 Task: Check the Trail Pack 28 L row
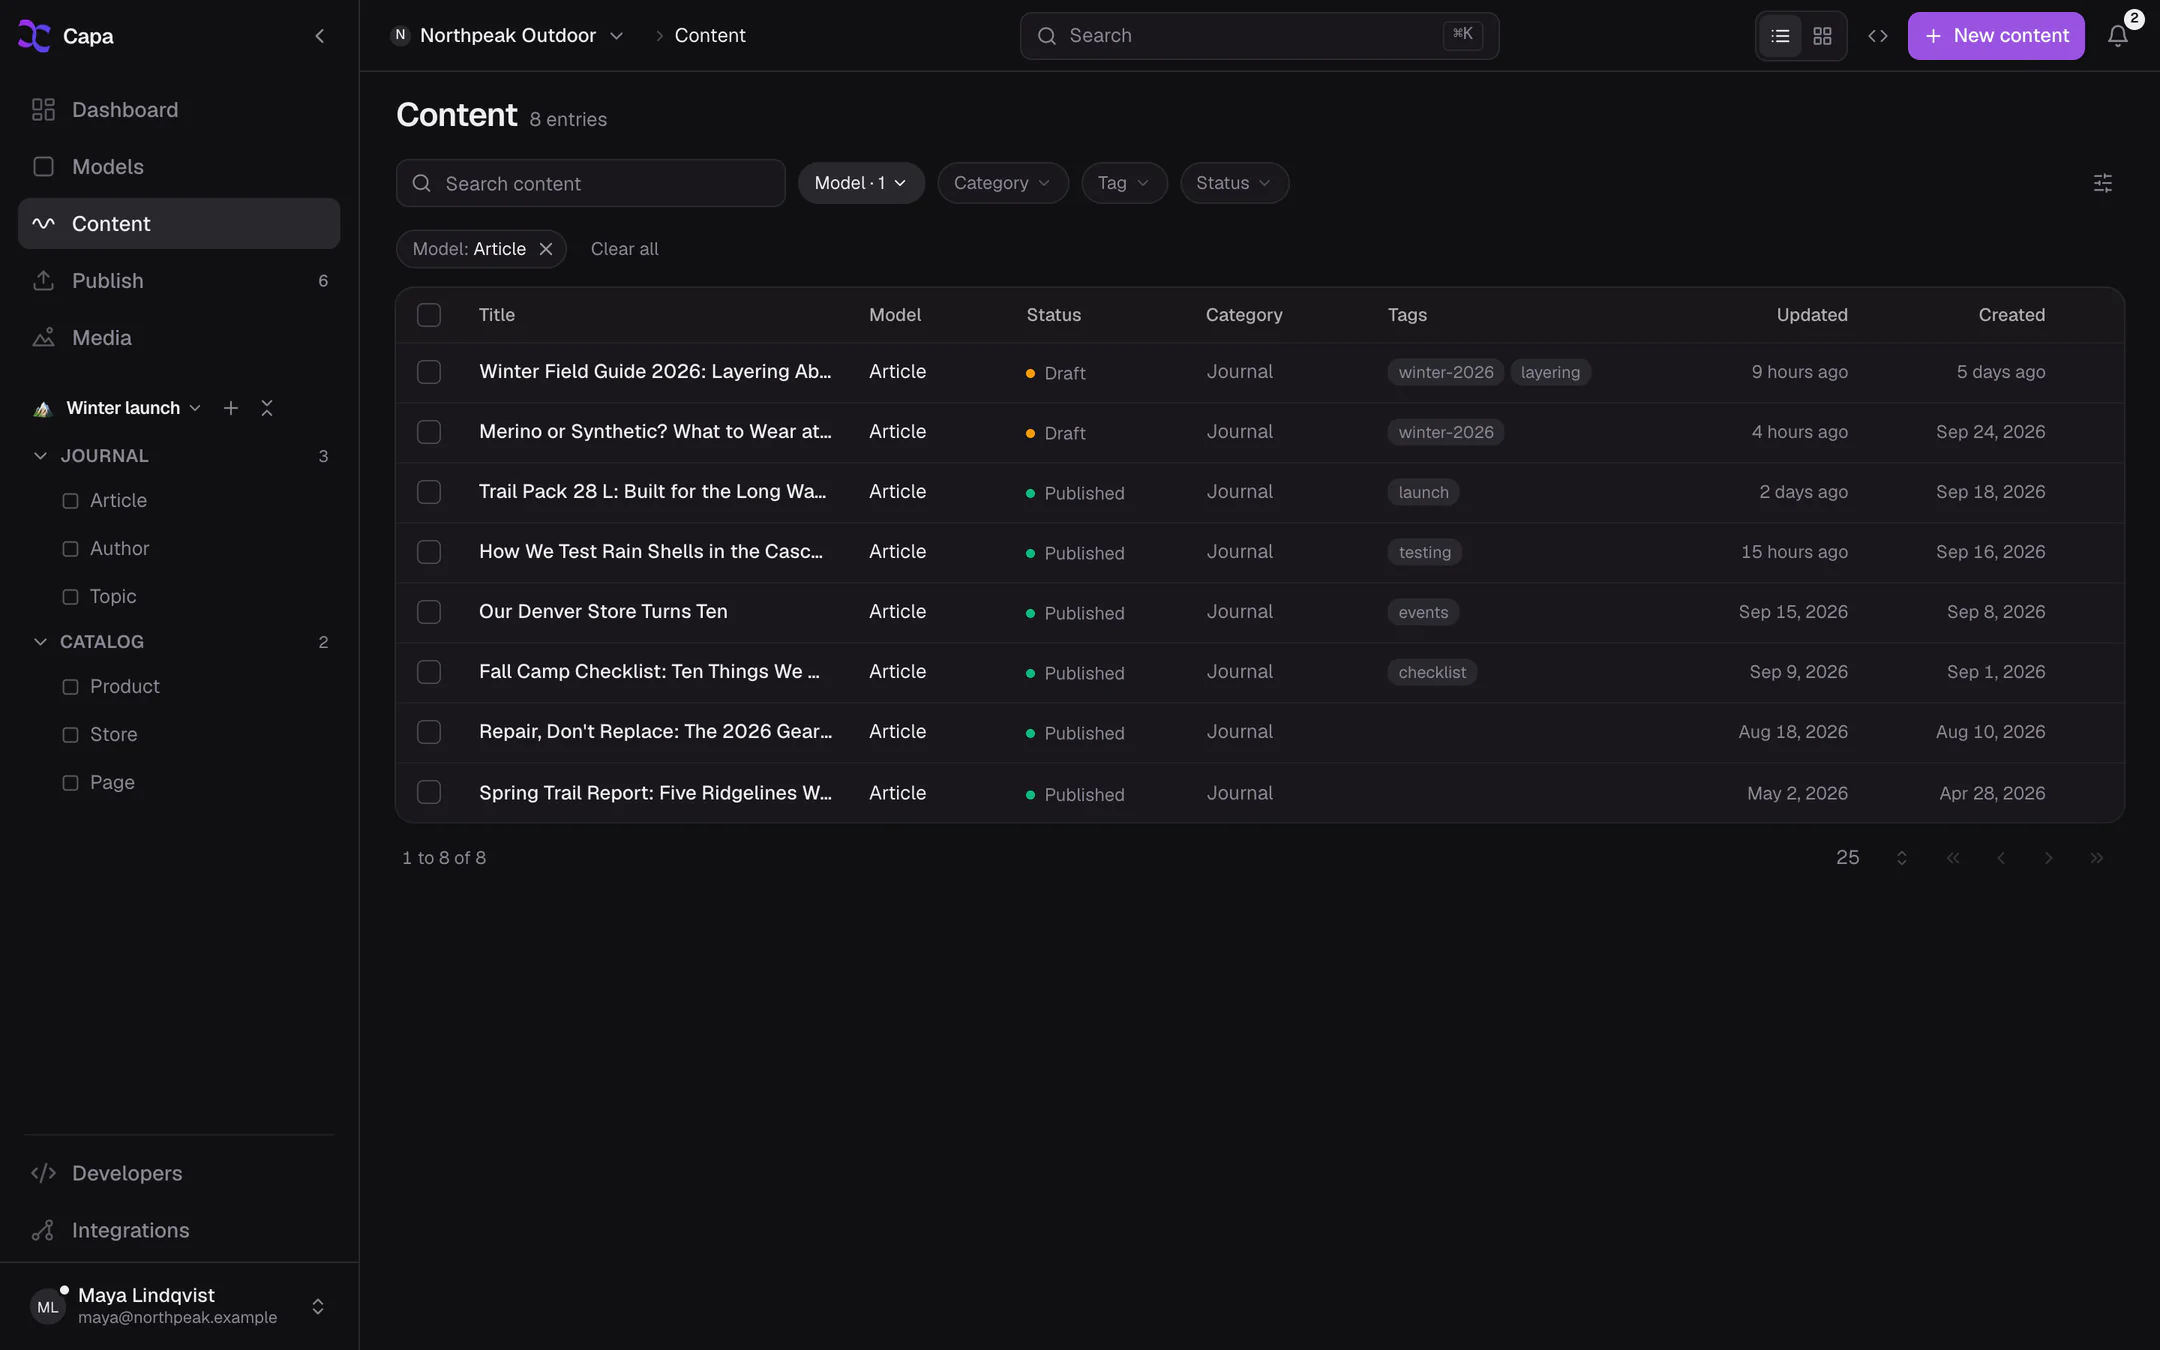[x=429, y=492]
